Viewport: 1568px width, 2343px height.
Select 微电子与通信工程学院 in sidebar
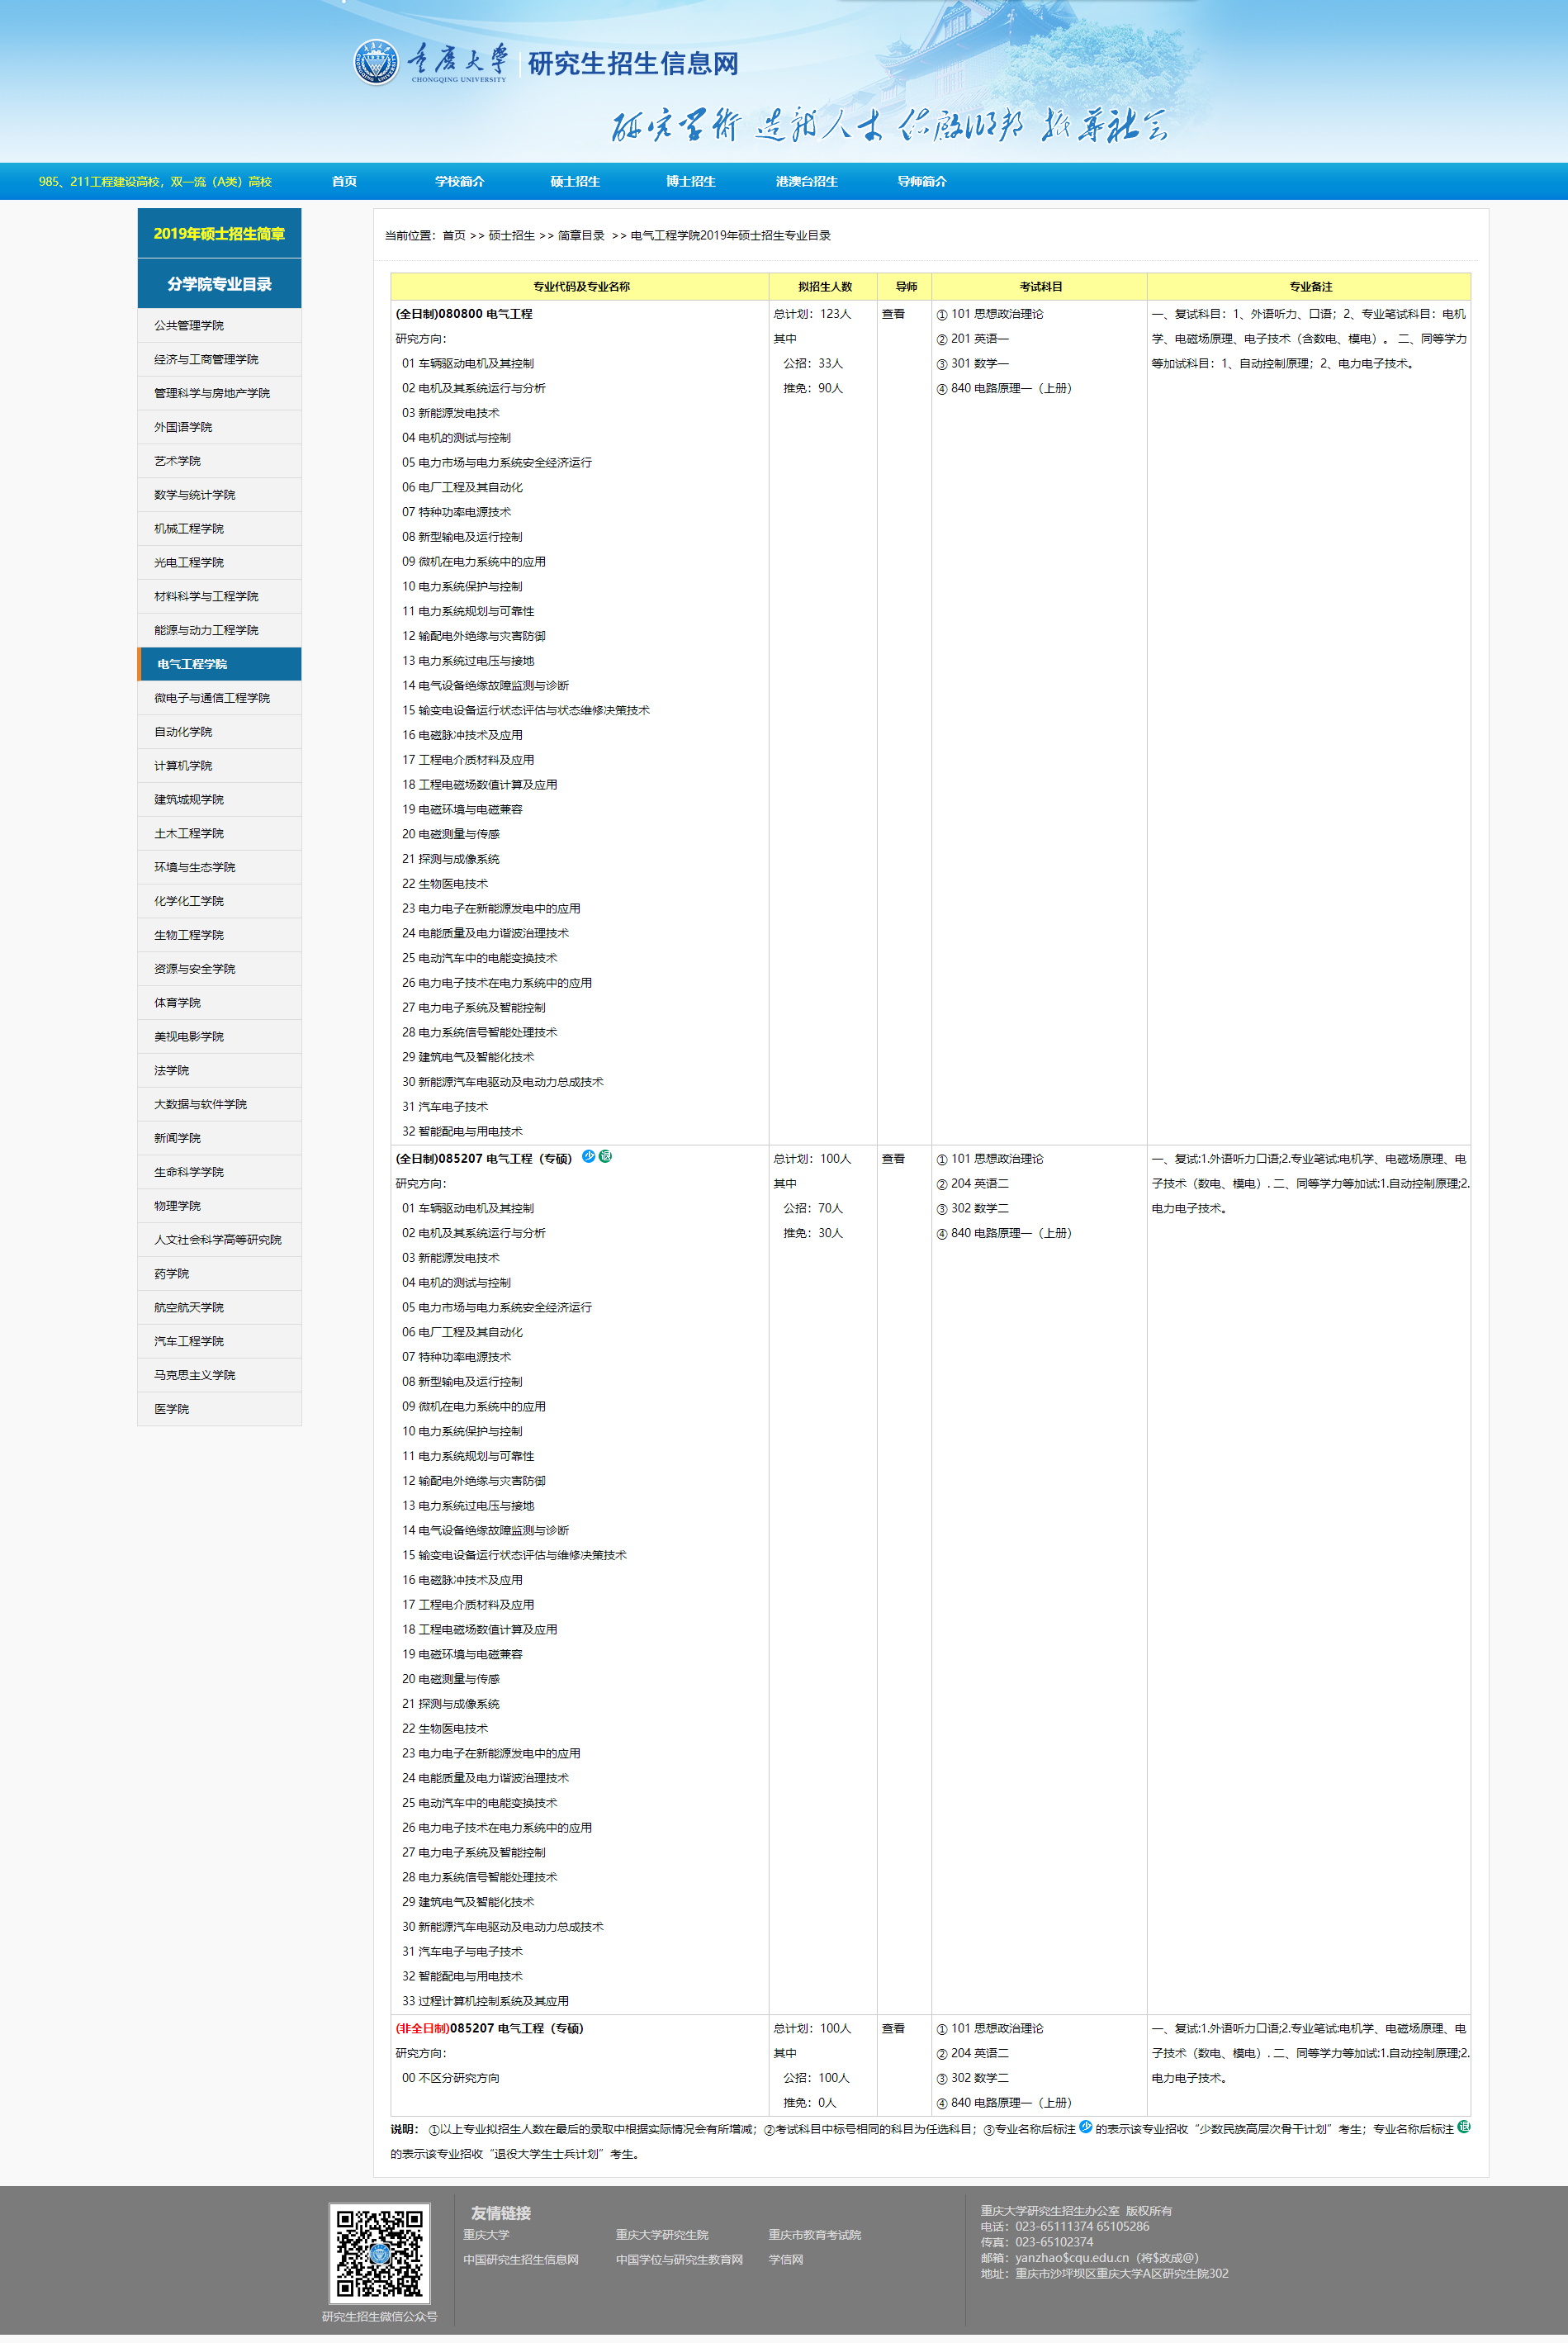(219, 698)
